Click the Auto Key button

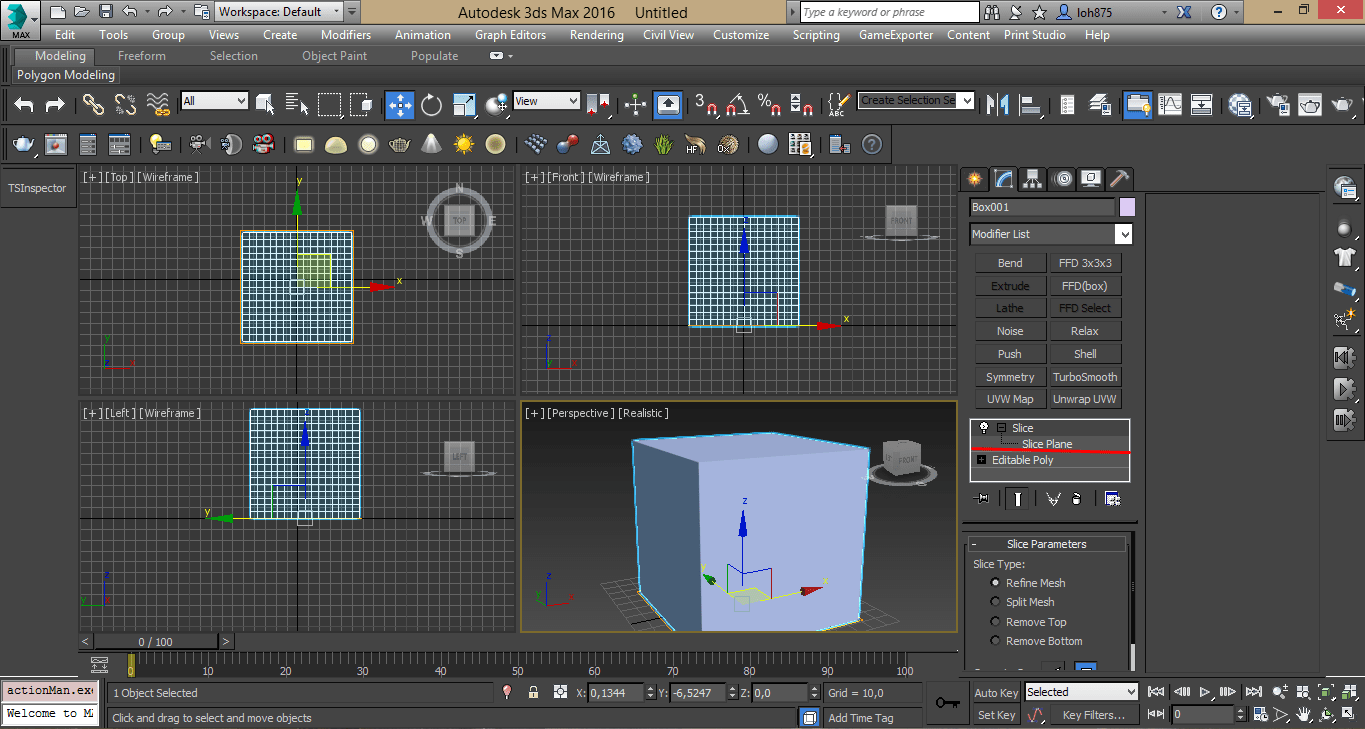[996, 693]
